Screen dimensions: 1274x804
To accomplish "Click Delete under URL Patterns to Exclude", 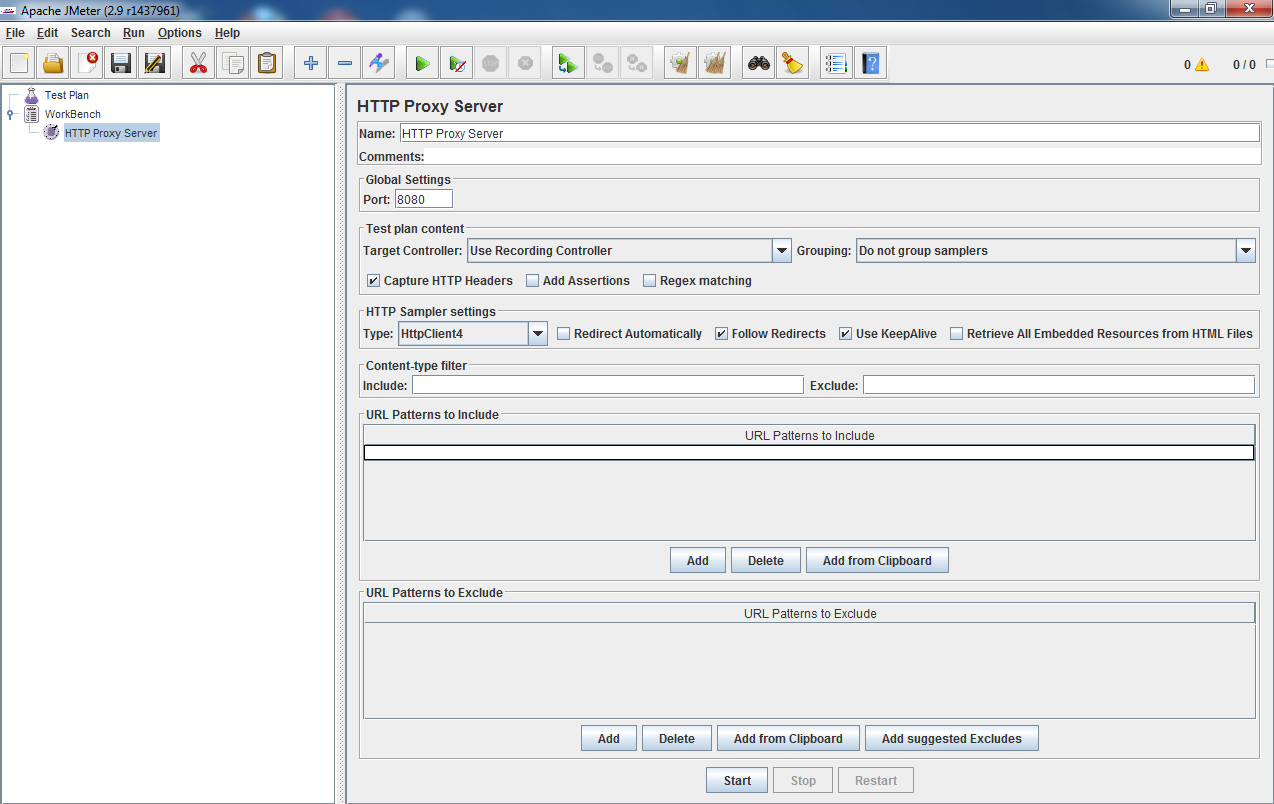I will [x=677, y=739].
